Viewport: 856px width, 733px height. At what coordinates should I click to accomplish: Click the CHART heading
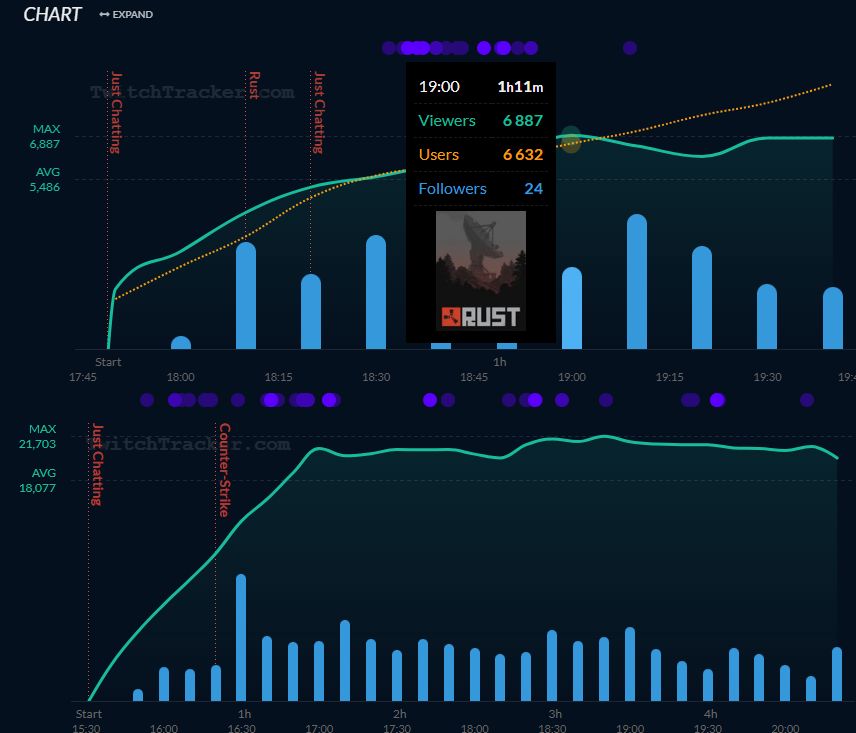52,15
